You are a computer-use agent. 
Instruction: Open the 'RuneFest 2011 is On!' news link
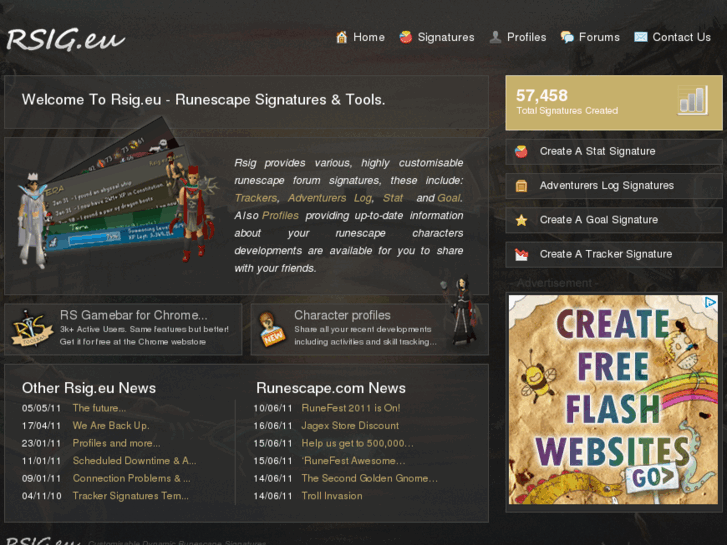pyautogui.click(x=351, y=408)
